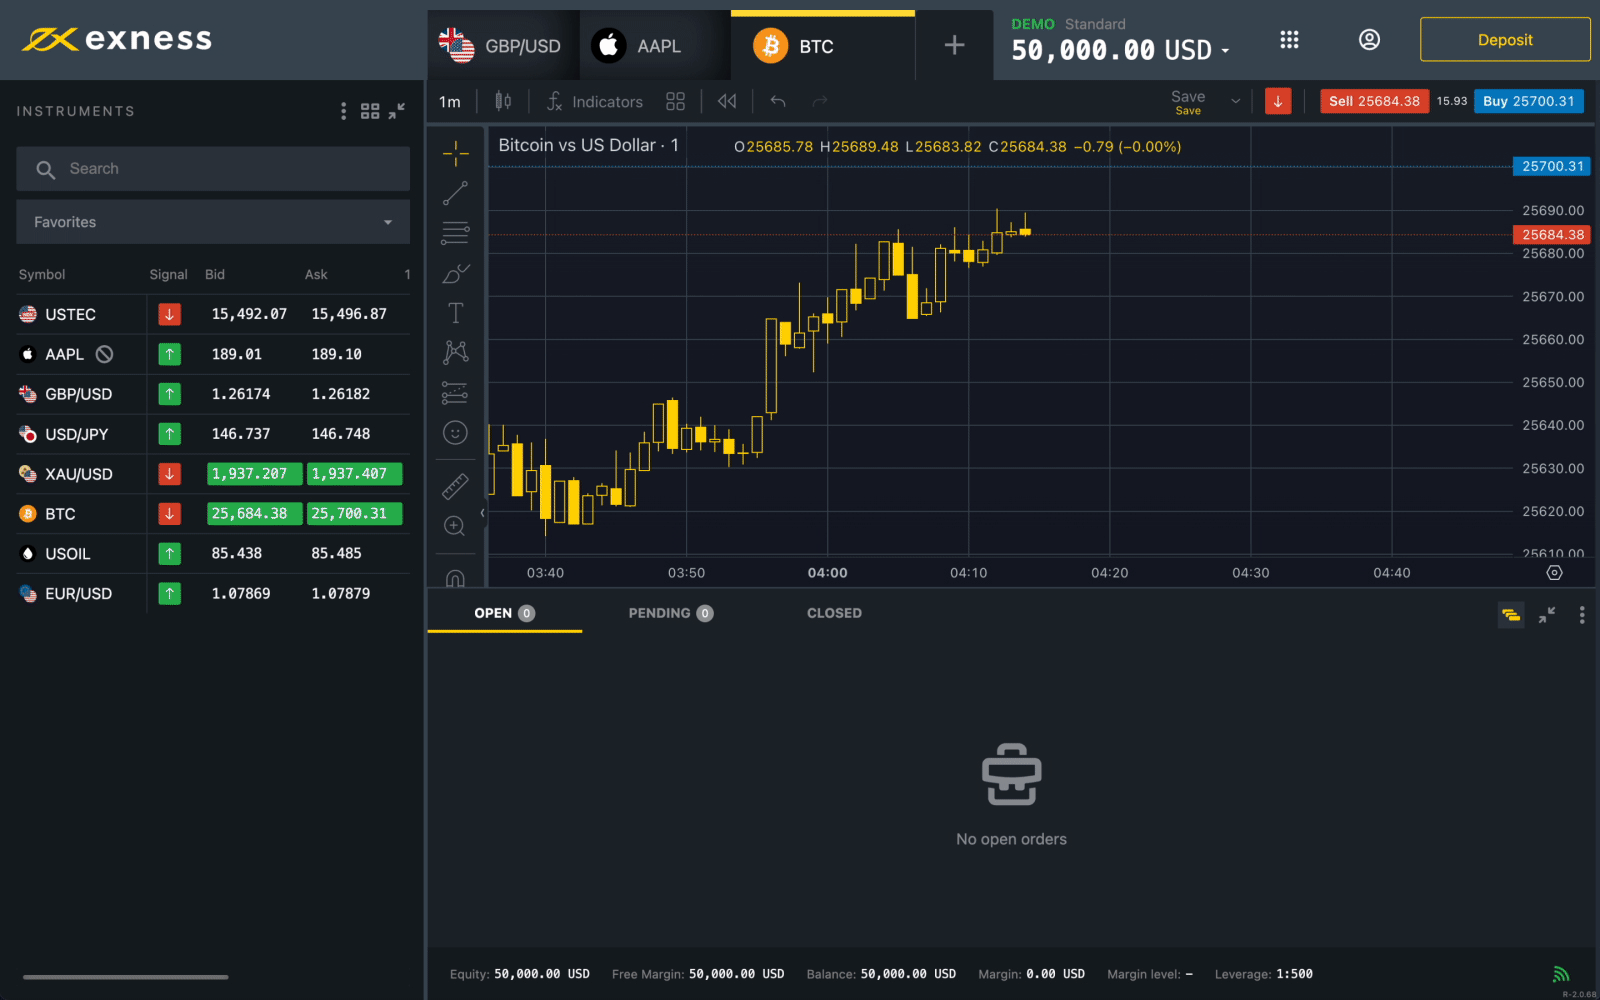Click Buy 25700.31 button
This screenshot has width=1600, height=1000.
pos(1528,101)
